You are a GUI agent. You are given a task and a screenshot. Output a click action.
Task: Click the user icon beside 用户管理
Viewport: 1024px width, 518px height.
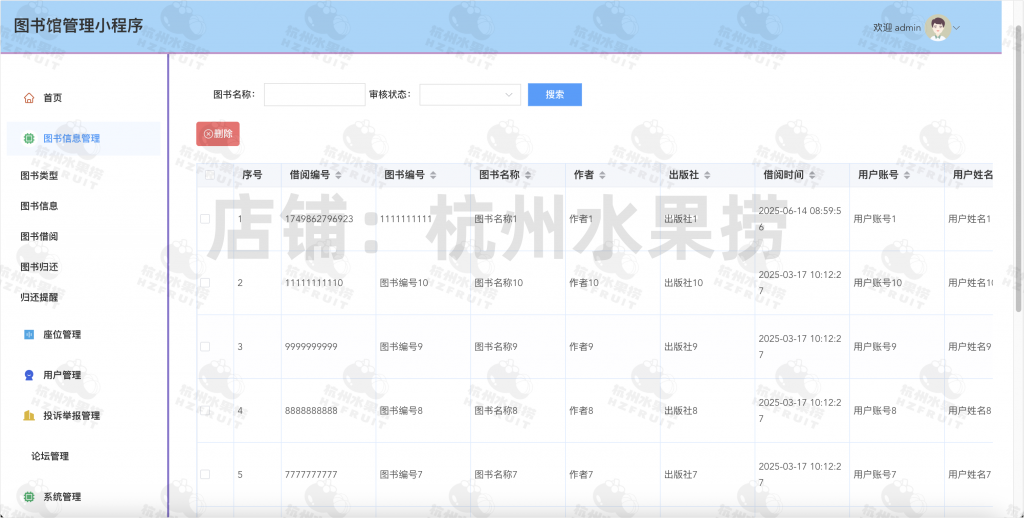[x=29, y=375]
